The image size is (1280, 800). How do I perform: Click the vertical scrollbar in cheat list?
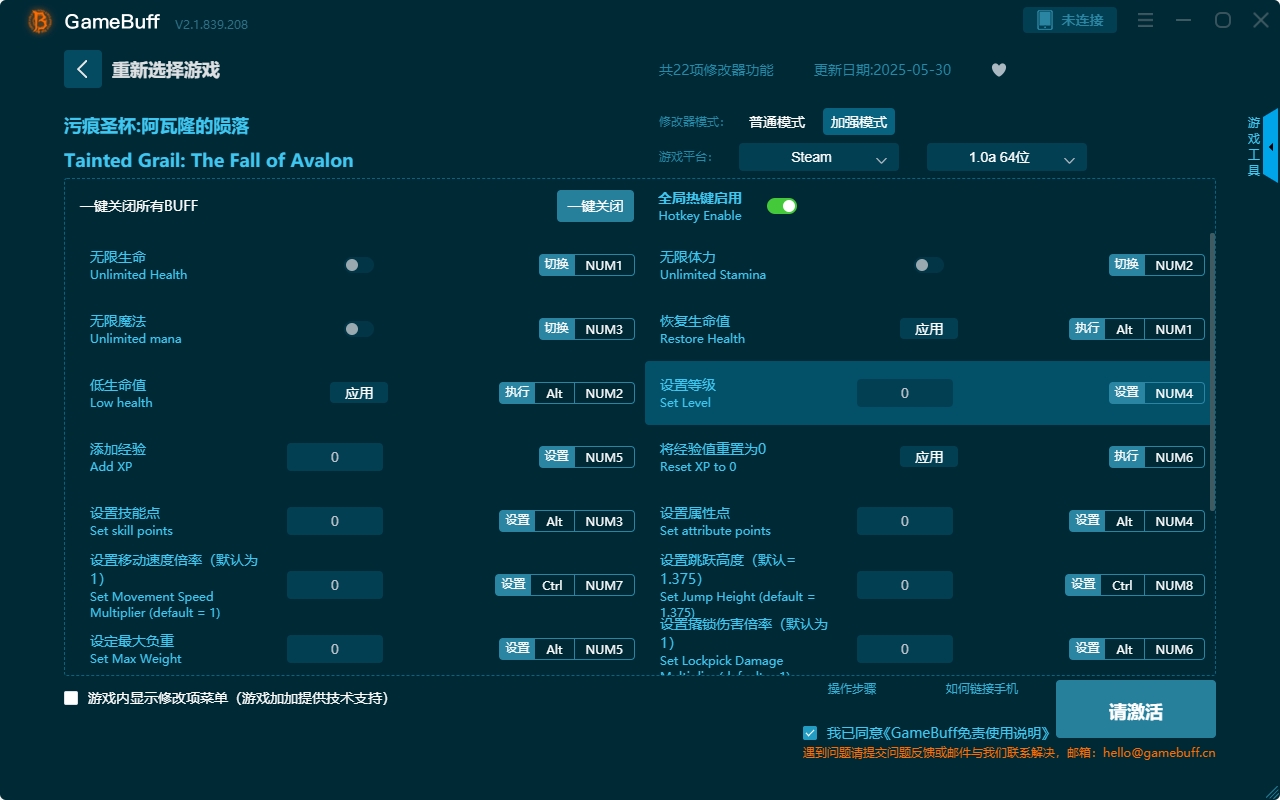coord(1212,370)
